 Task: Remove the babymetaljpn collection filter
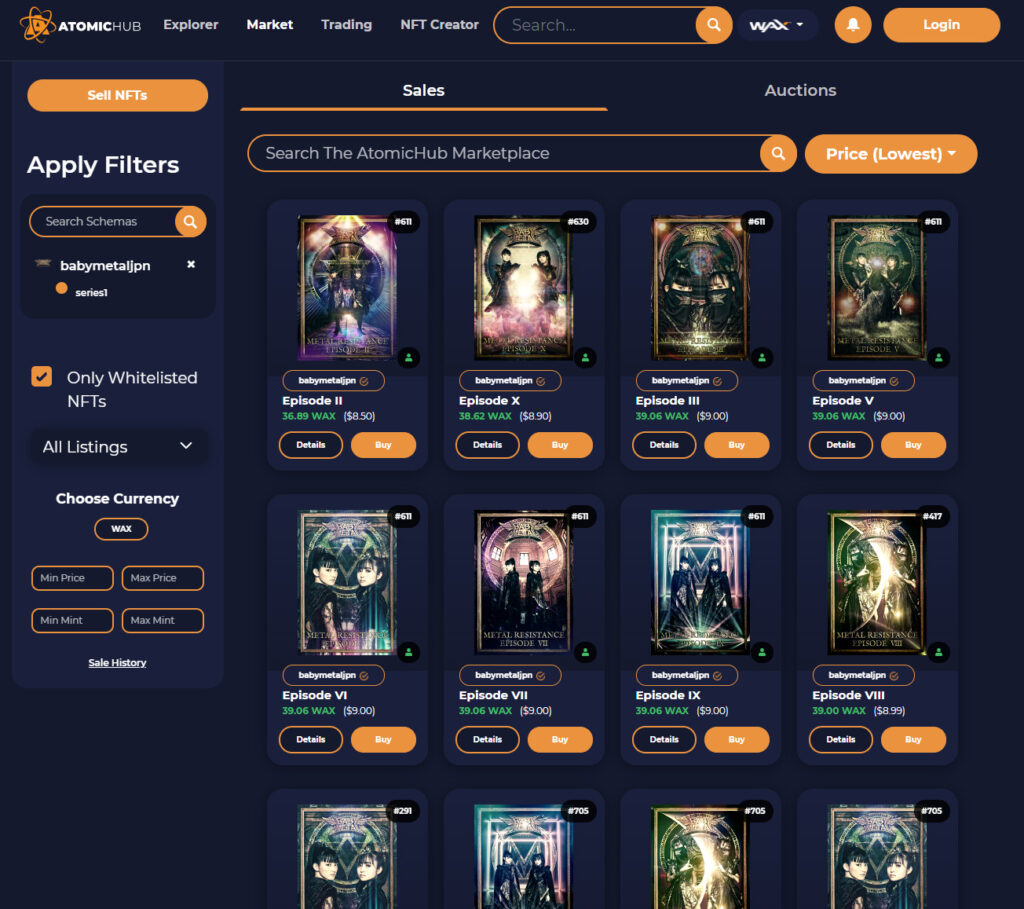click(x=191, y=264)
